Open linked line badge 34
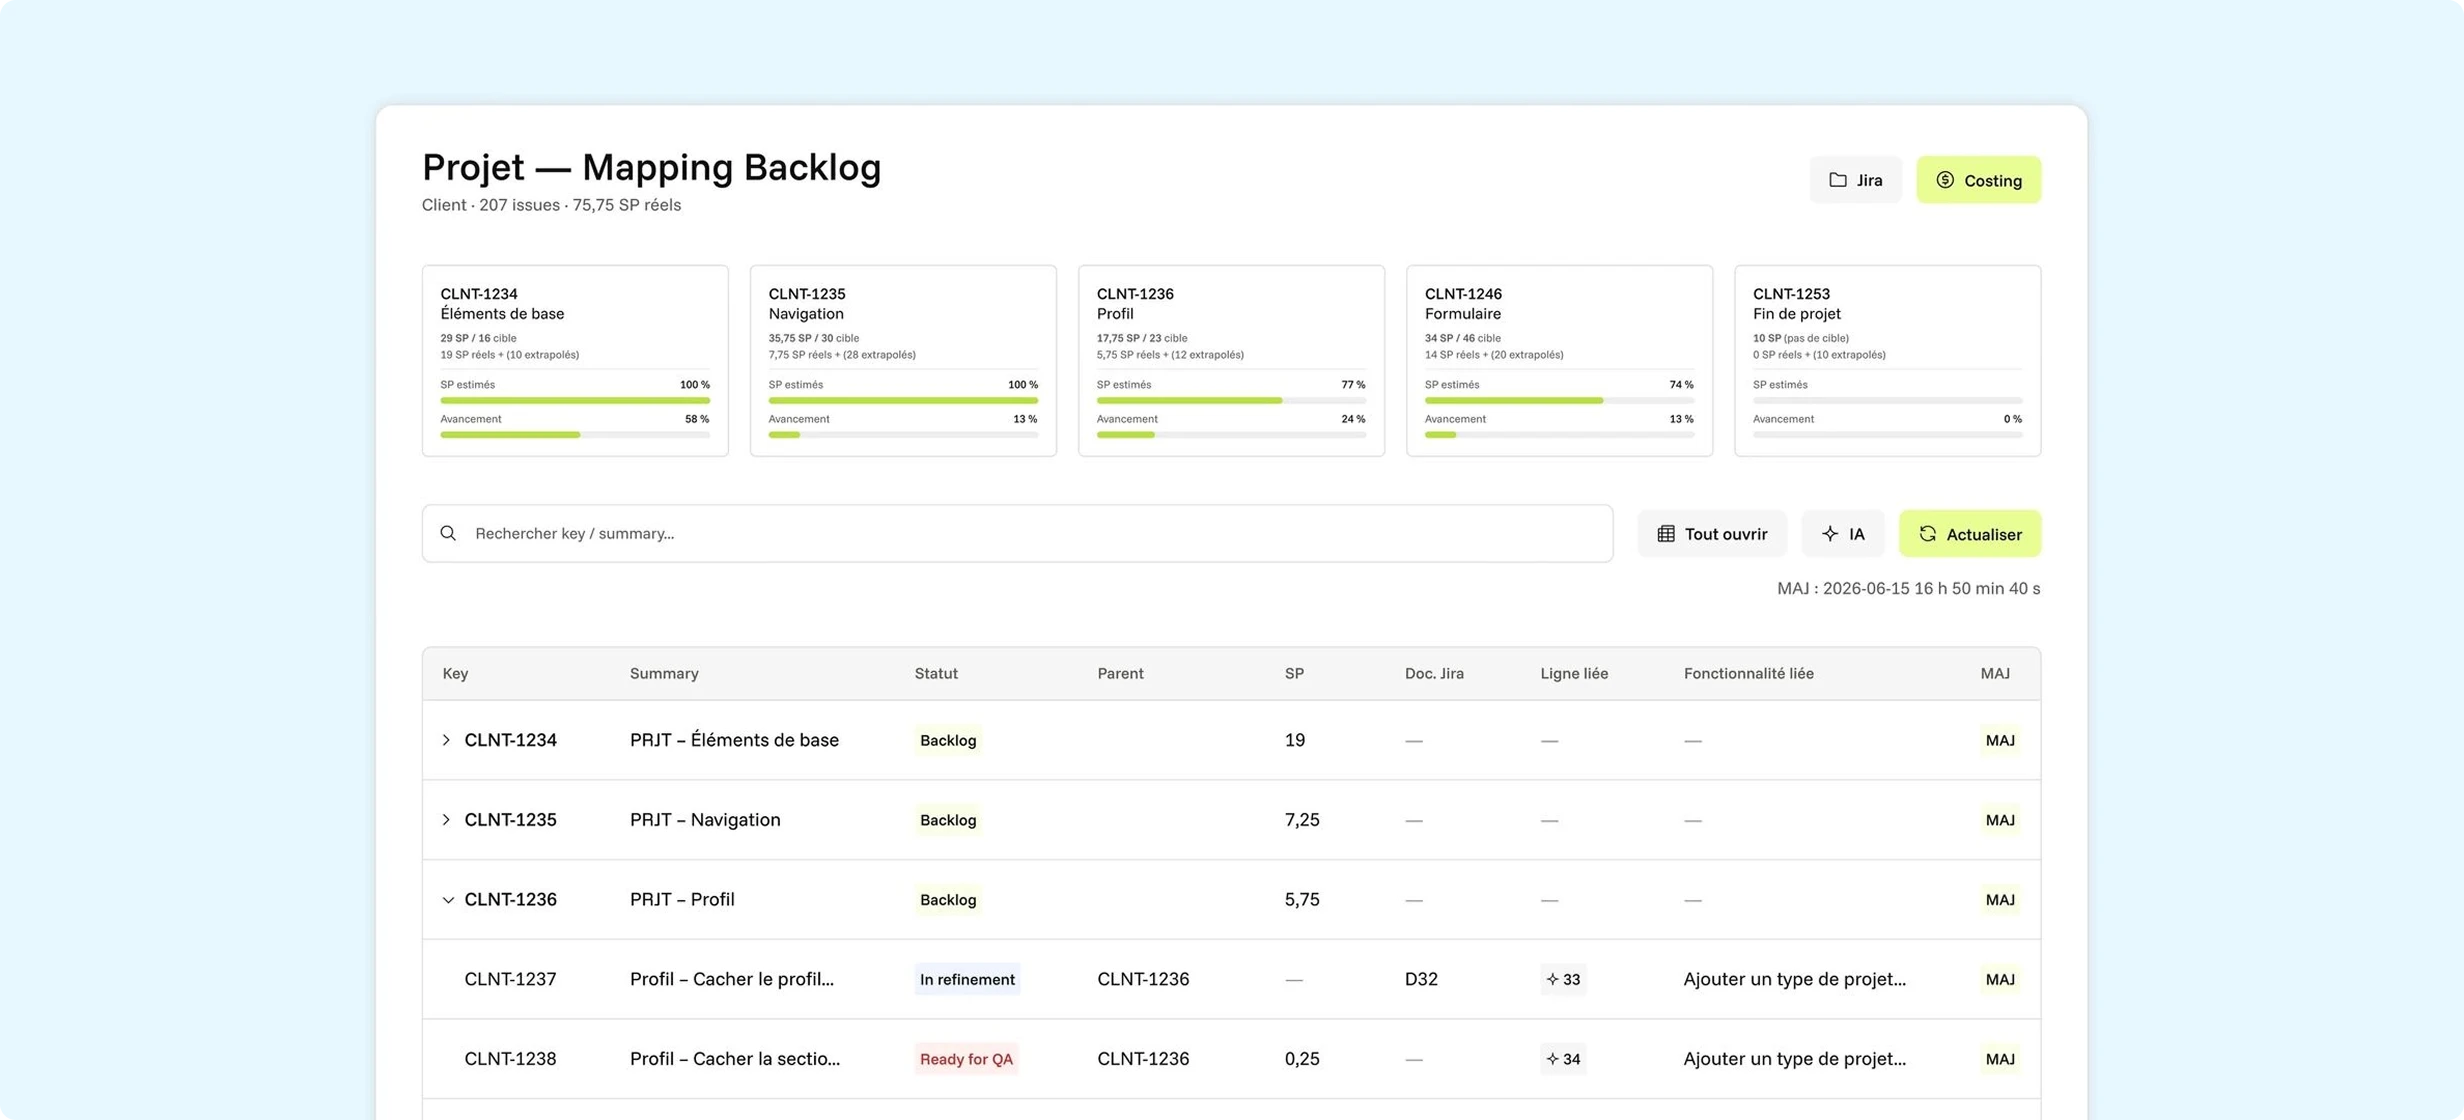Screen dimensions: 2464x1120 1563,1059
